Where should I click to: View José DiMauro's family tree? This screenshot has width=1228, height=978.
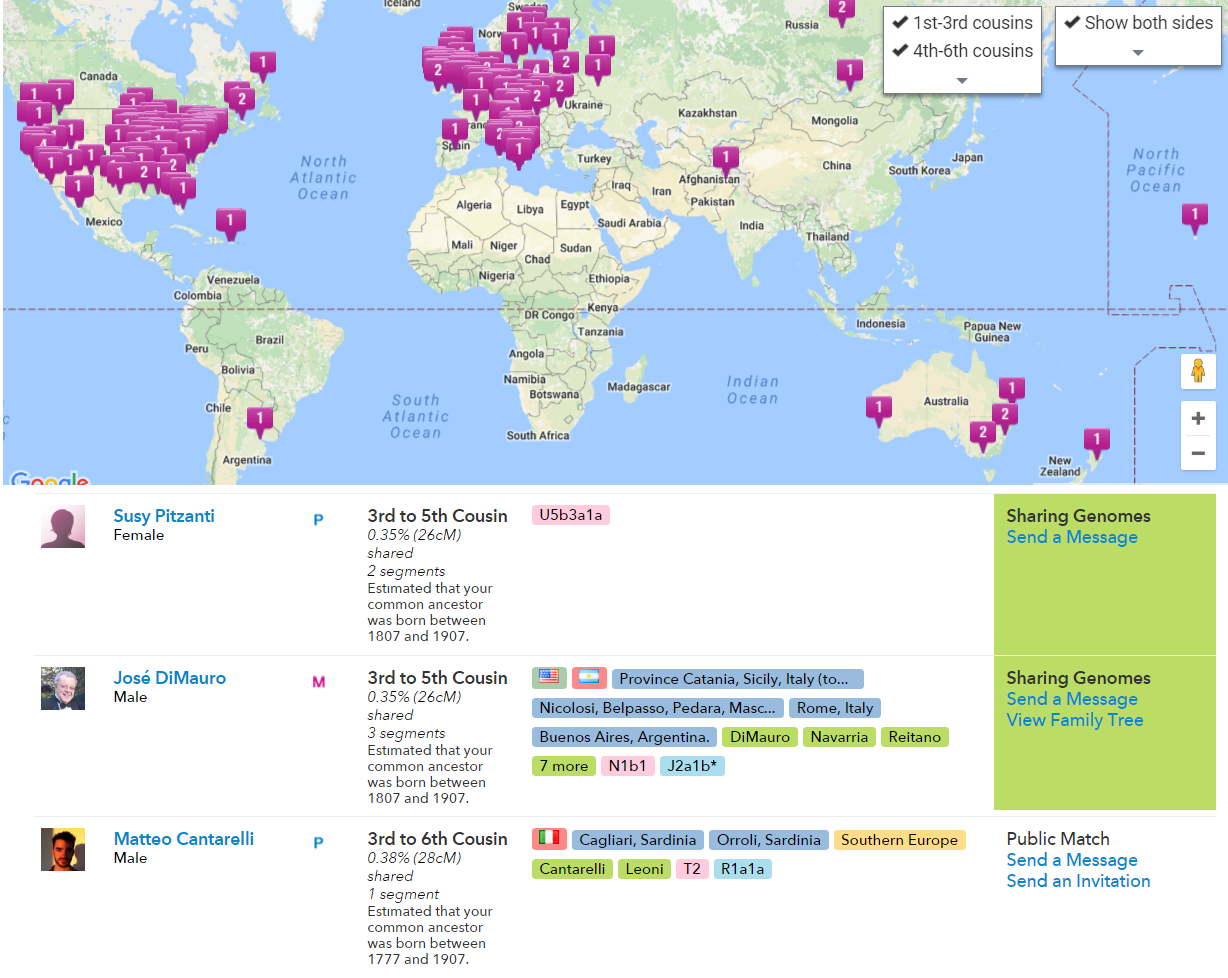tap(1075, 721)
